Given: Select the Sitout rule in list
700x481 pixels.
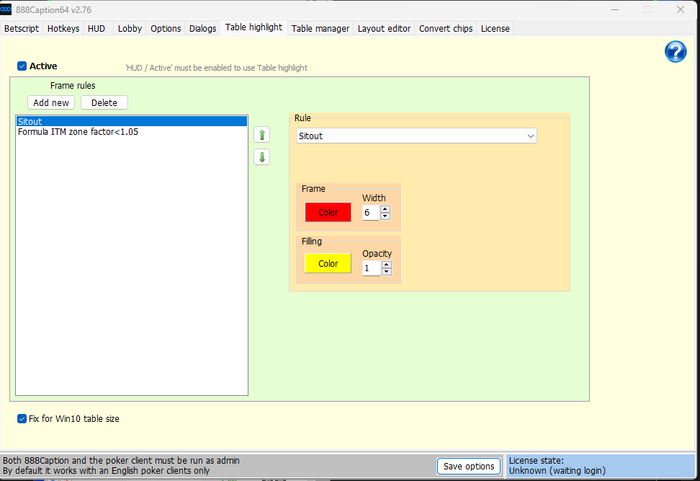Looking at the screenshot, I should point(132,121).
